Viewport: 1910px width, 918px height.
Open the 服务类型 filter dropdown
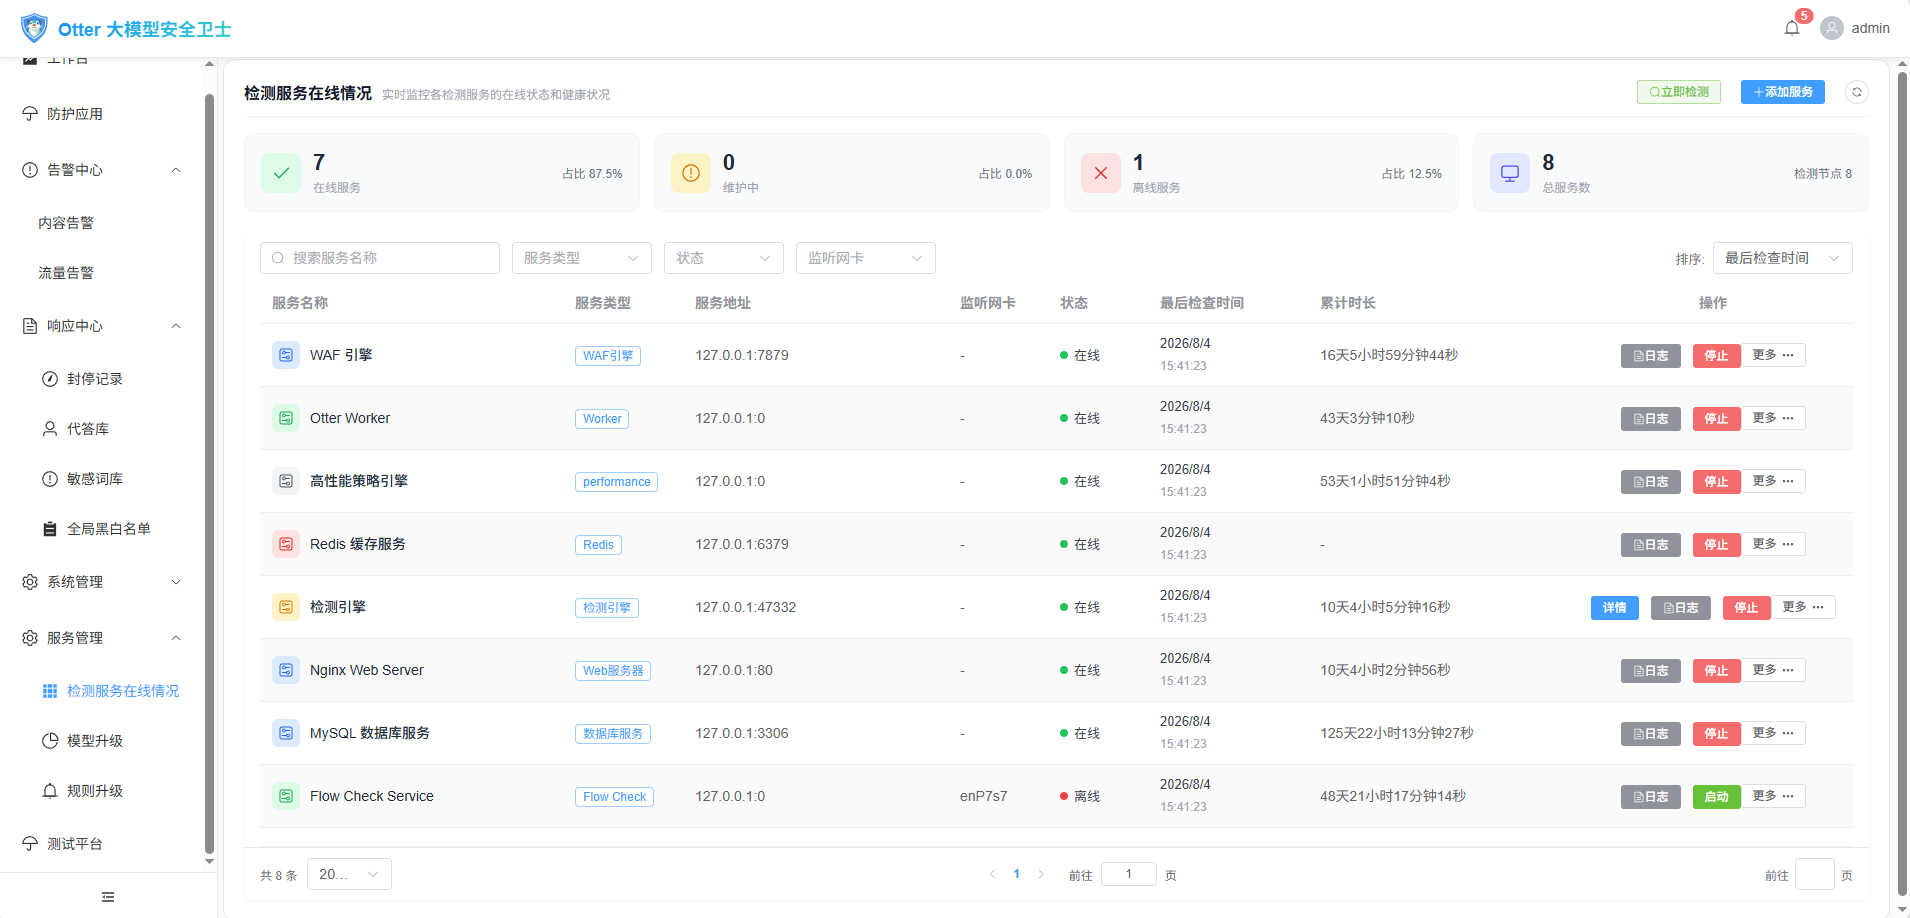[582, 258]
